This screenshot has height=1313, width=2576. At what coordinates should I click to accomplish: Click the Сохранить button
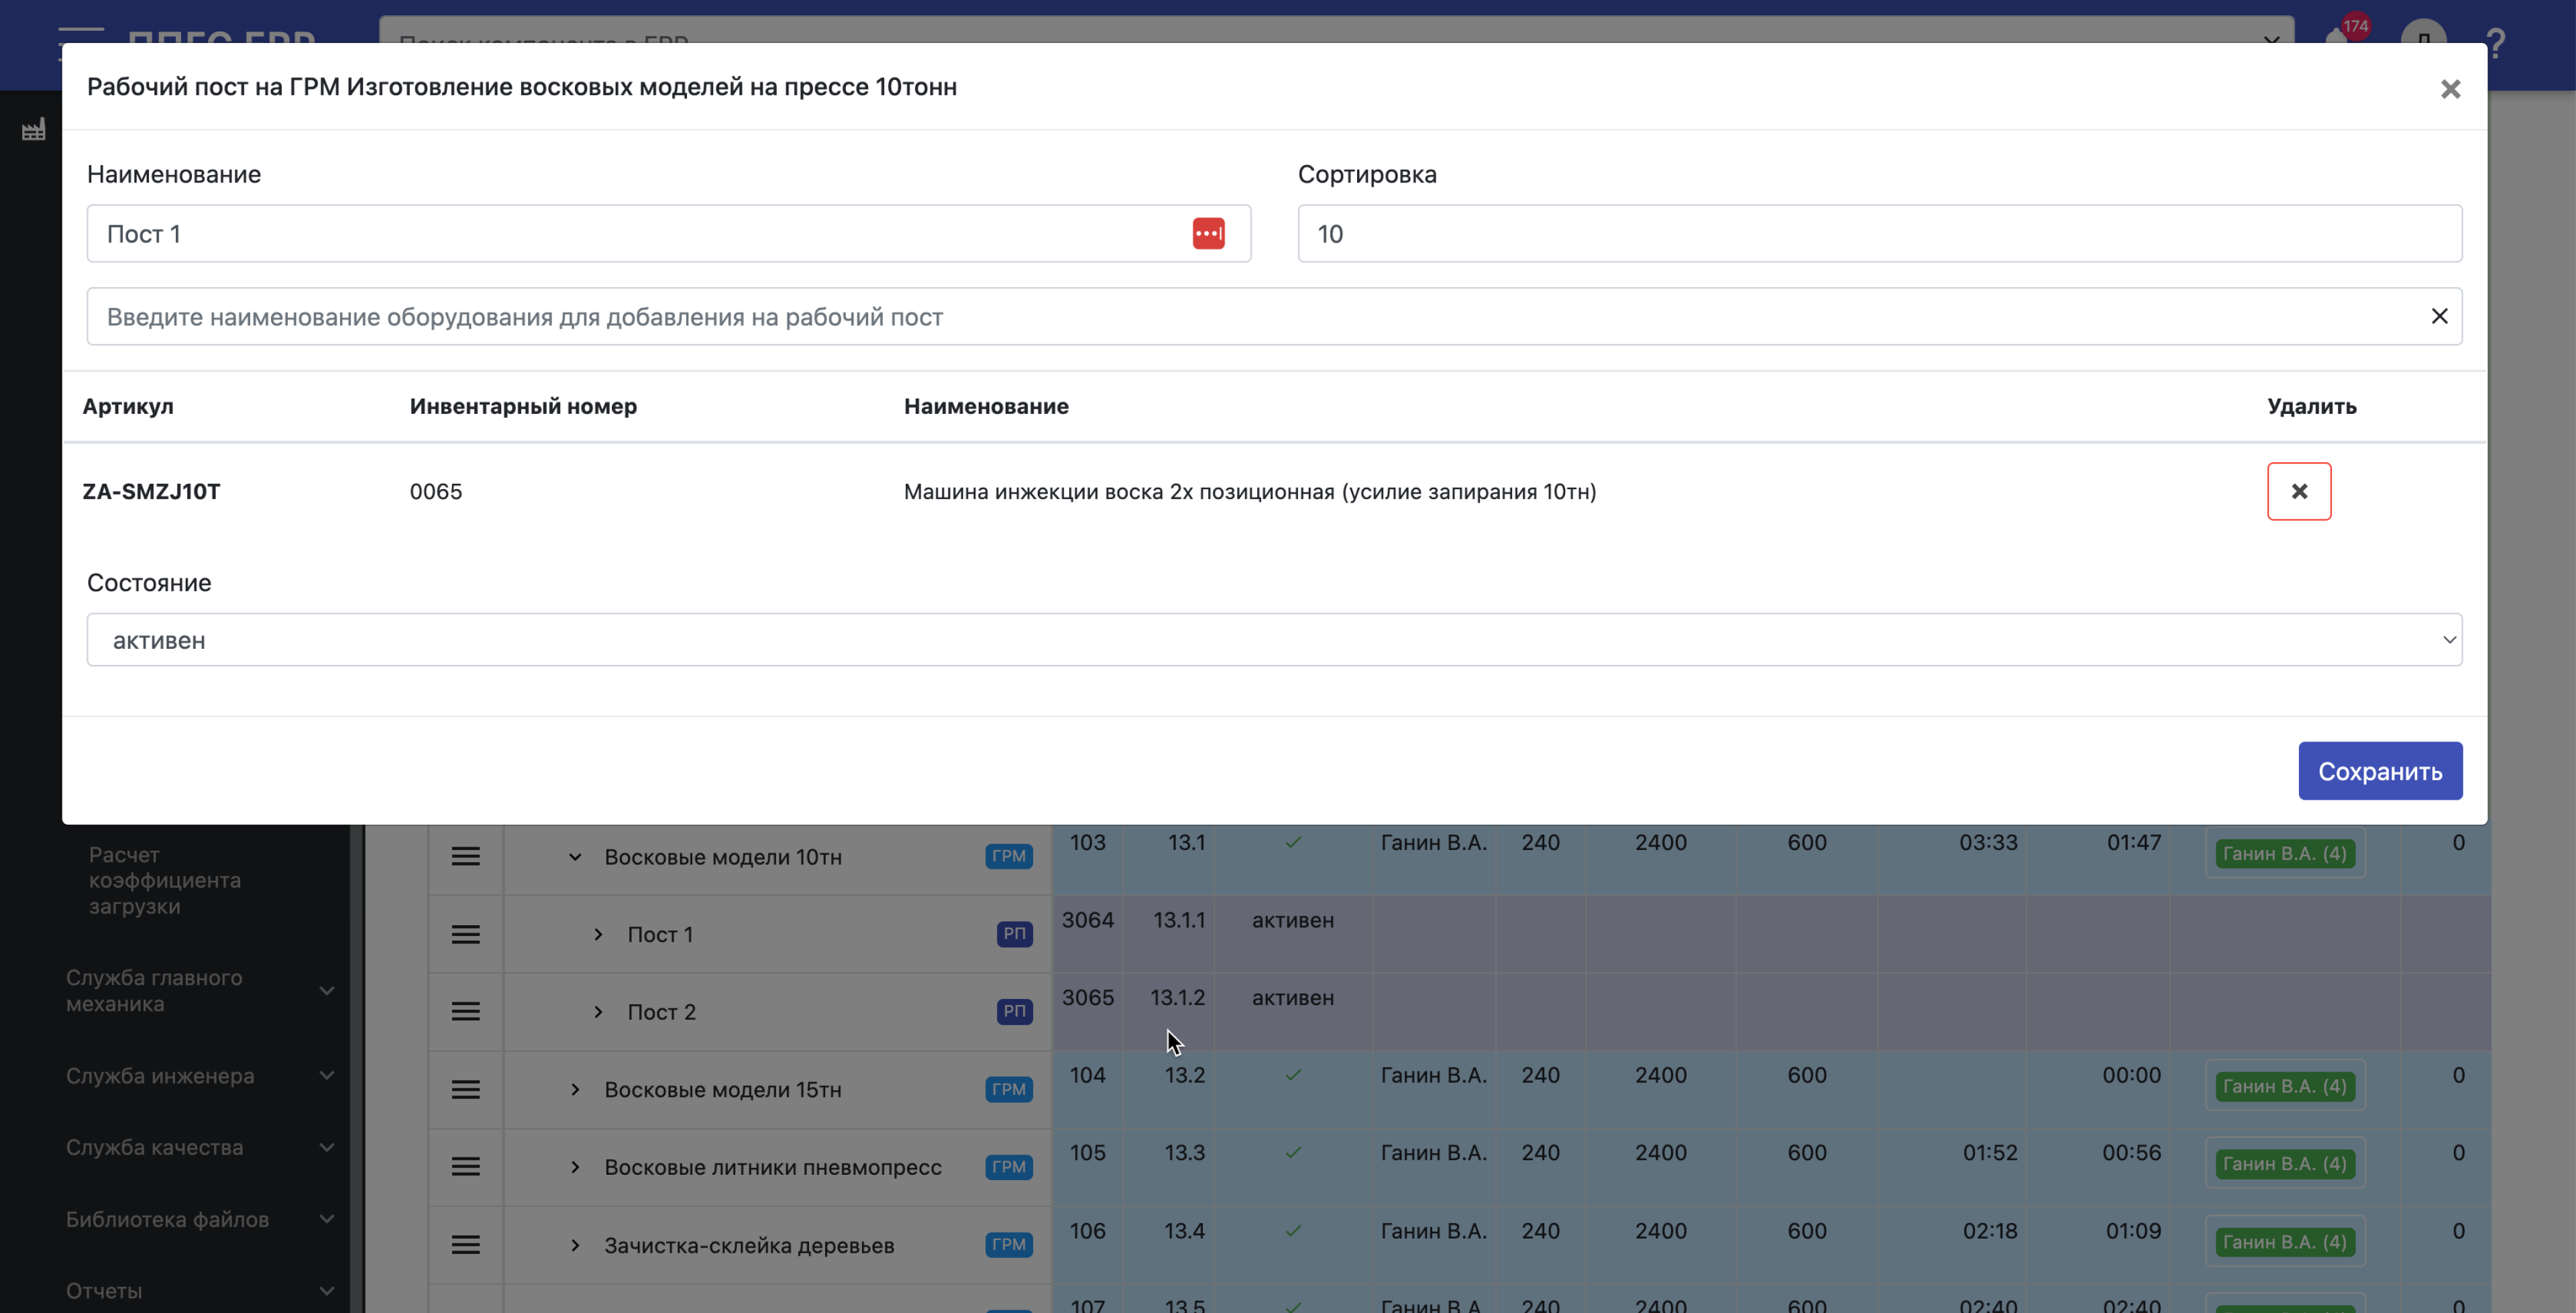2379,771
